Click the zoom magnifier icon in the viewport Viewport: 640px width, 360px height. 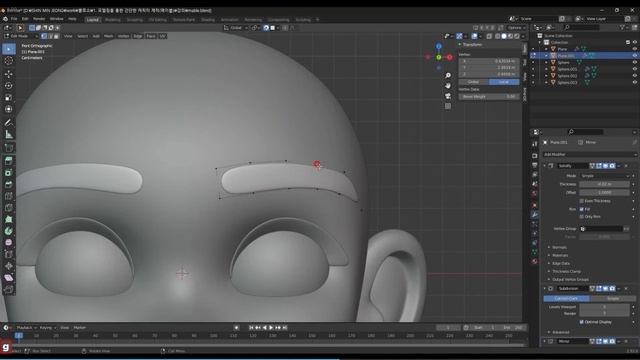(448, 76)
